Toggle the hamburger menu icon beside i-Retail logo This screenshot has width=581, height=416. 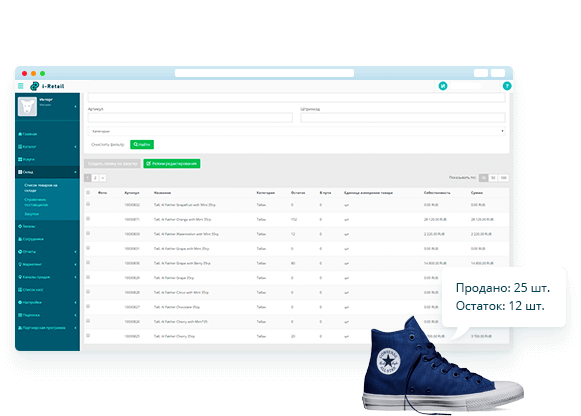click(21, 86)
